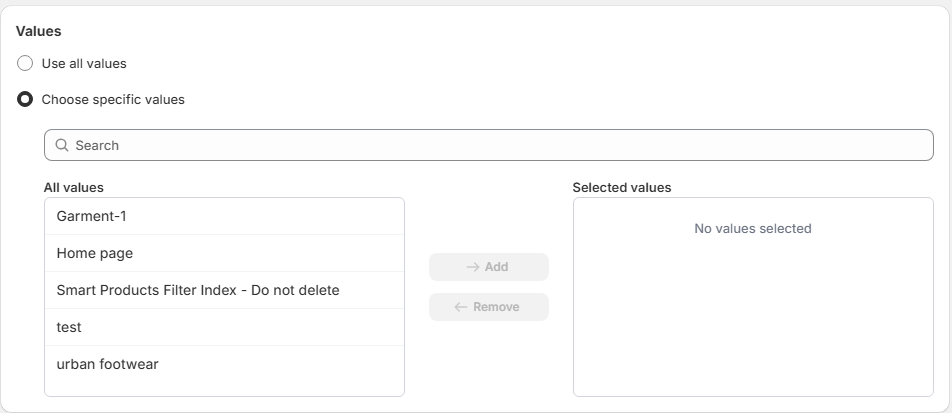Image resolution: width=952 pixels, height=413 pixels.
Task: Highlight 'urban footwear' in All values
Action: click(107, 364)
